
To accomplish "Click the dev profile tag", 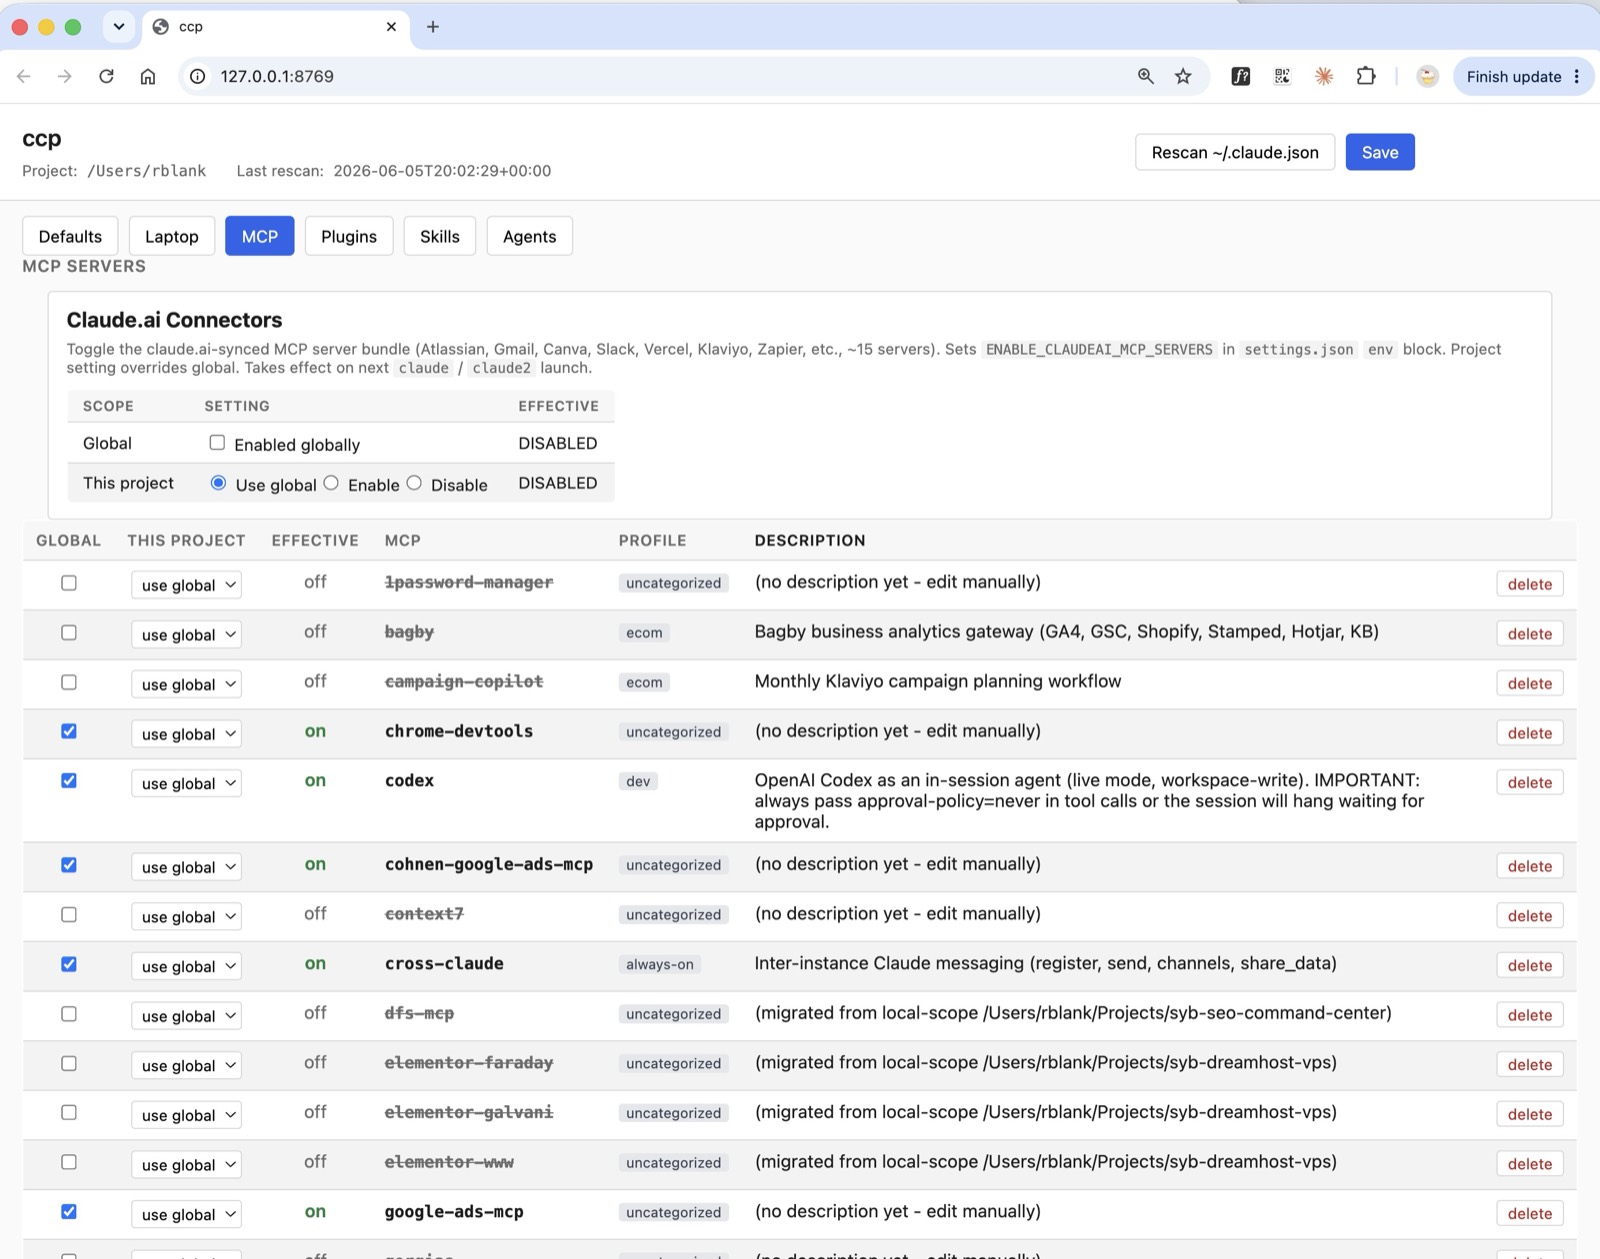I will [x=638, y=781].
